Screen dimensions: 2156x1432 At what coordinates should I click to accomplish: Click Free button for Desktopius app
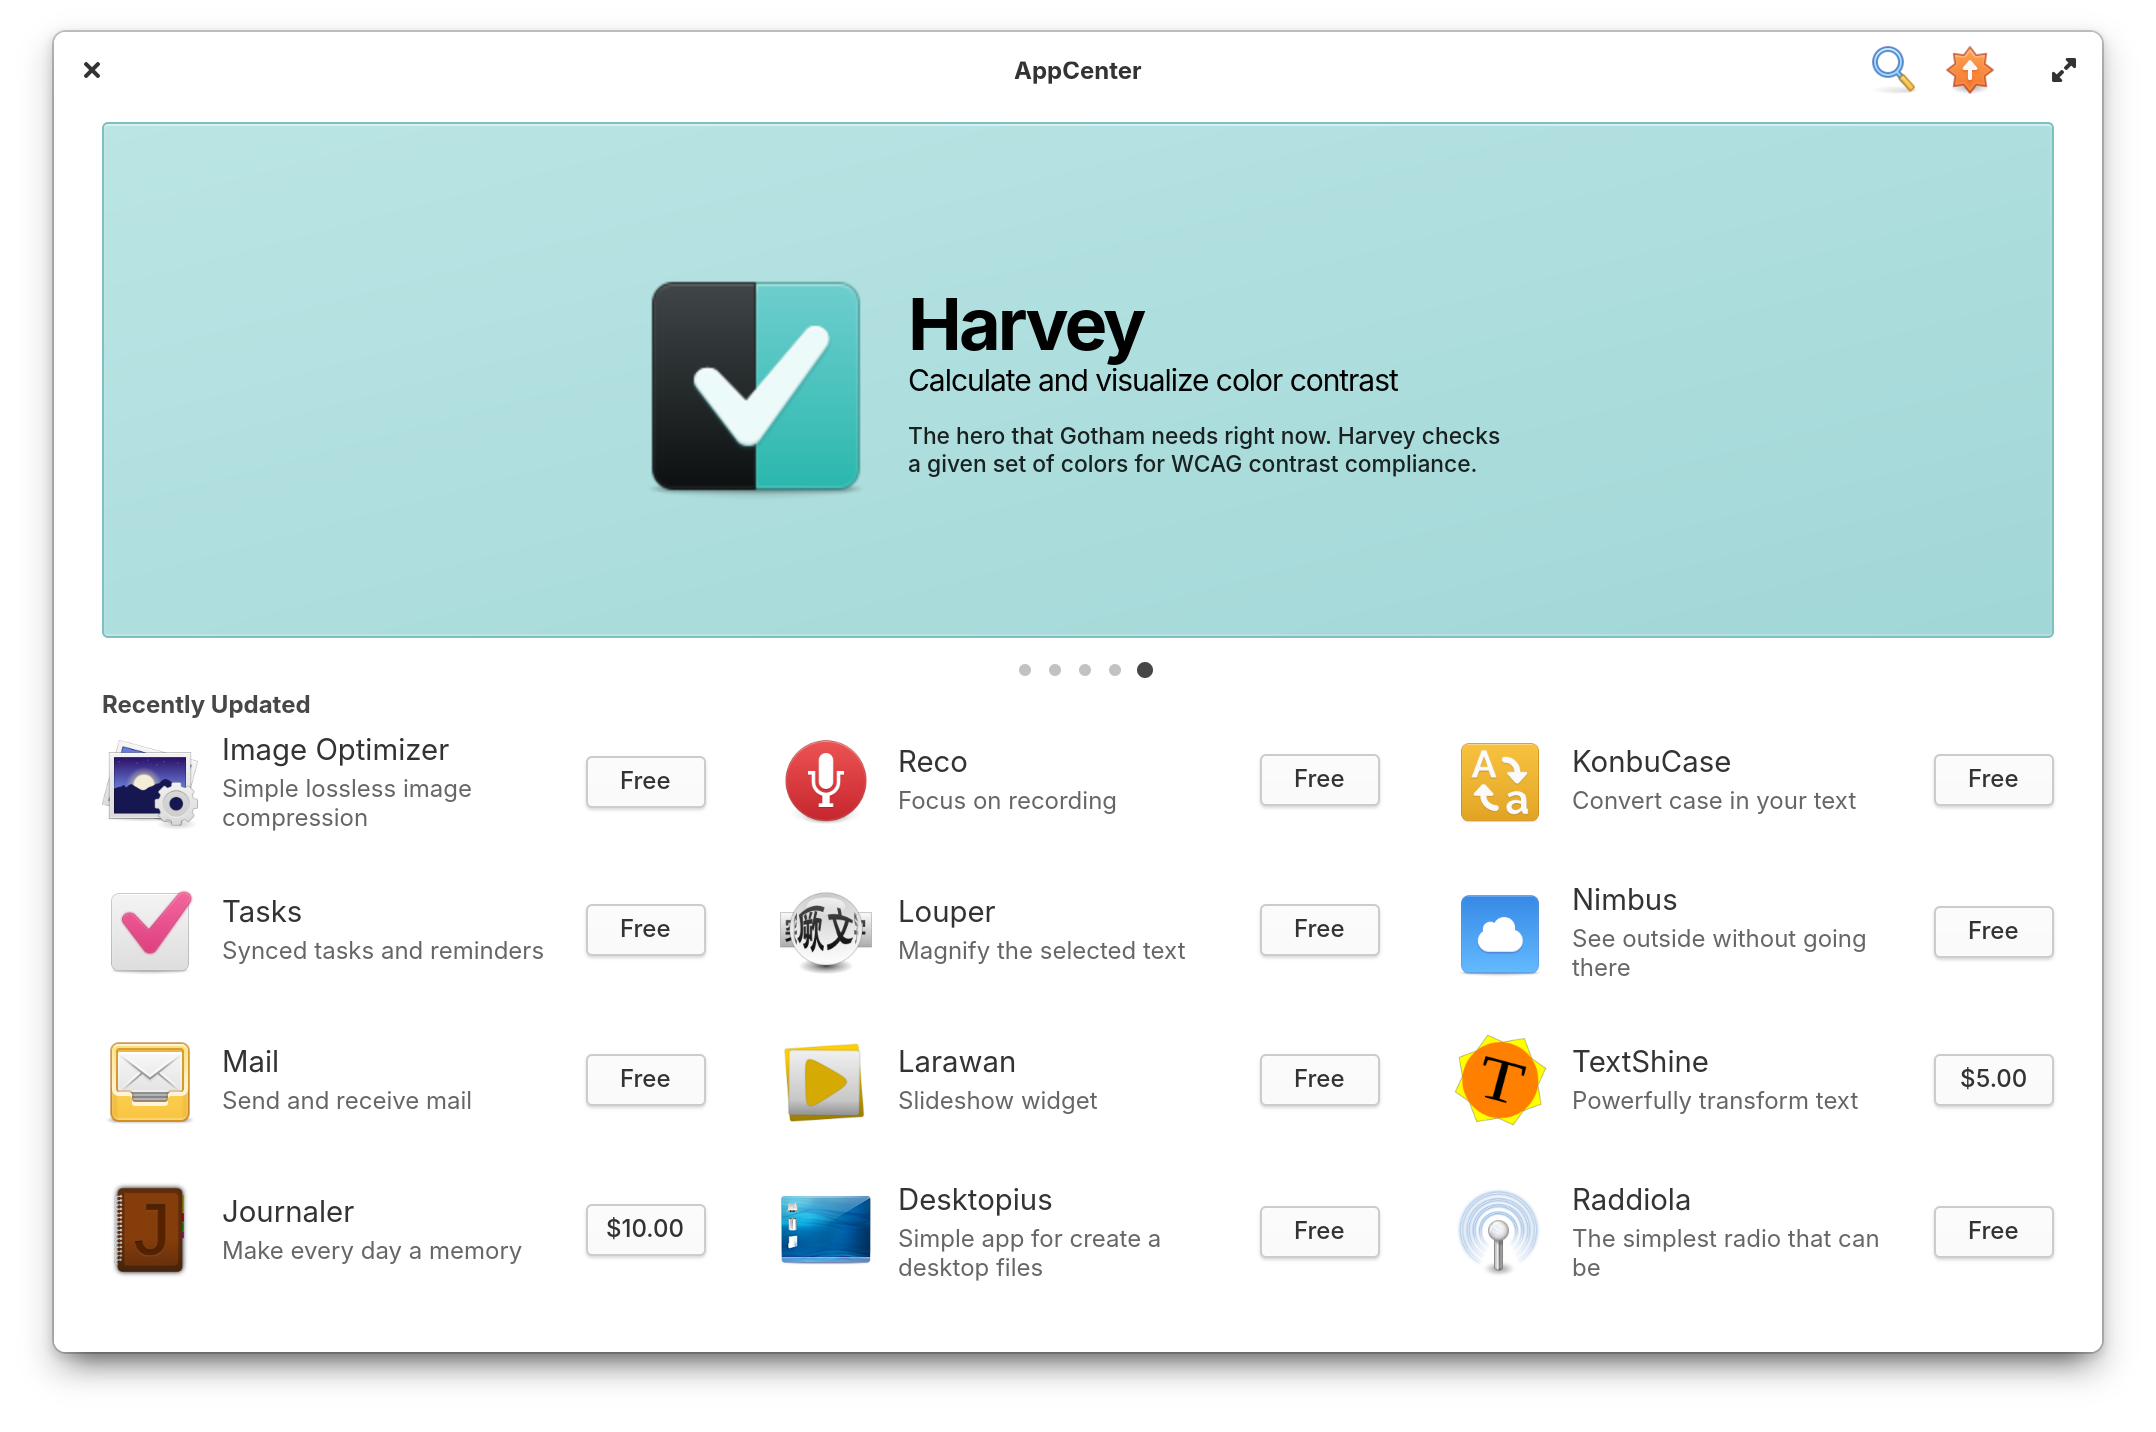point(1320,1231)
